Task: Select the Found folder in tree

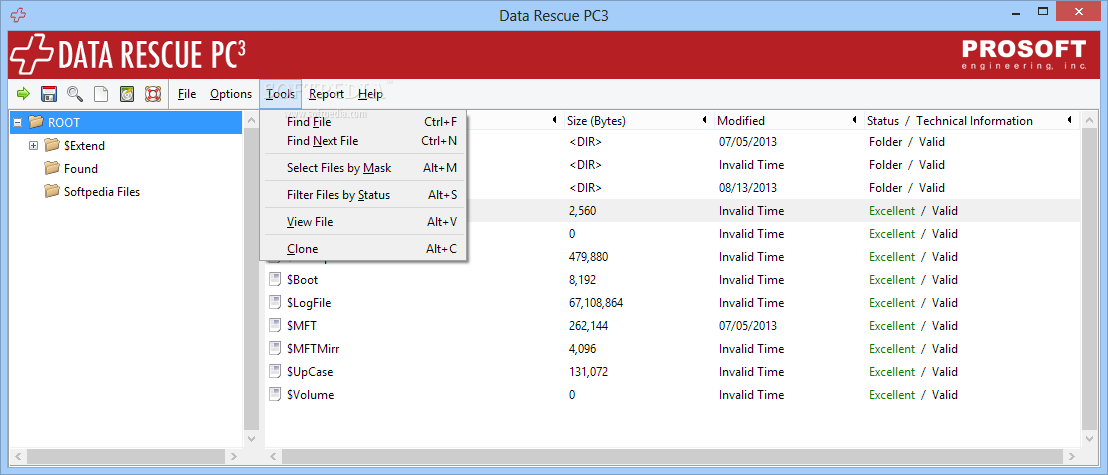Action: pyautogui.click(x=81, y=168)
